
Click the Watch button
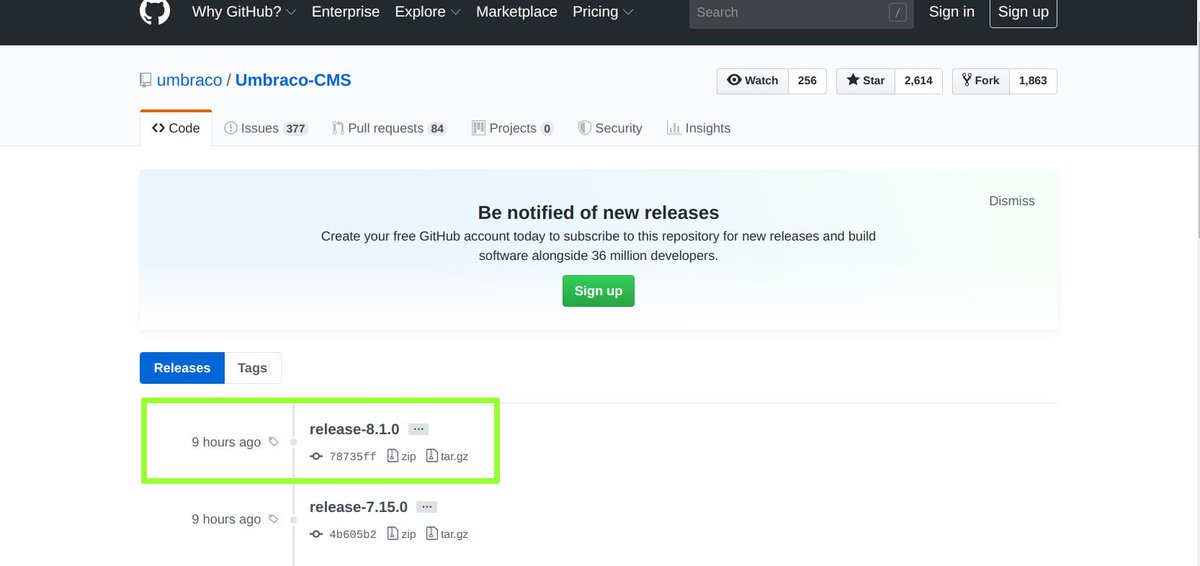753,81
